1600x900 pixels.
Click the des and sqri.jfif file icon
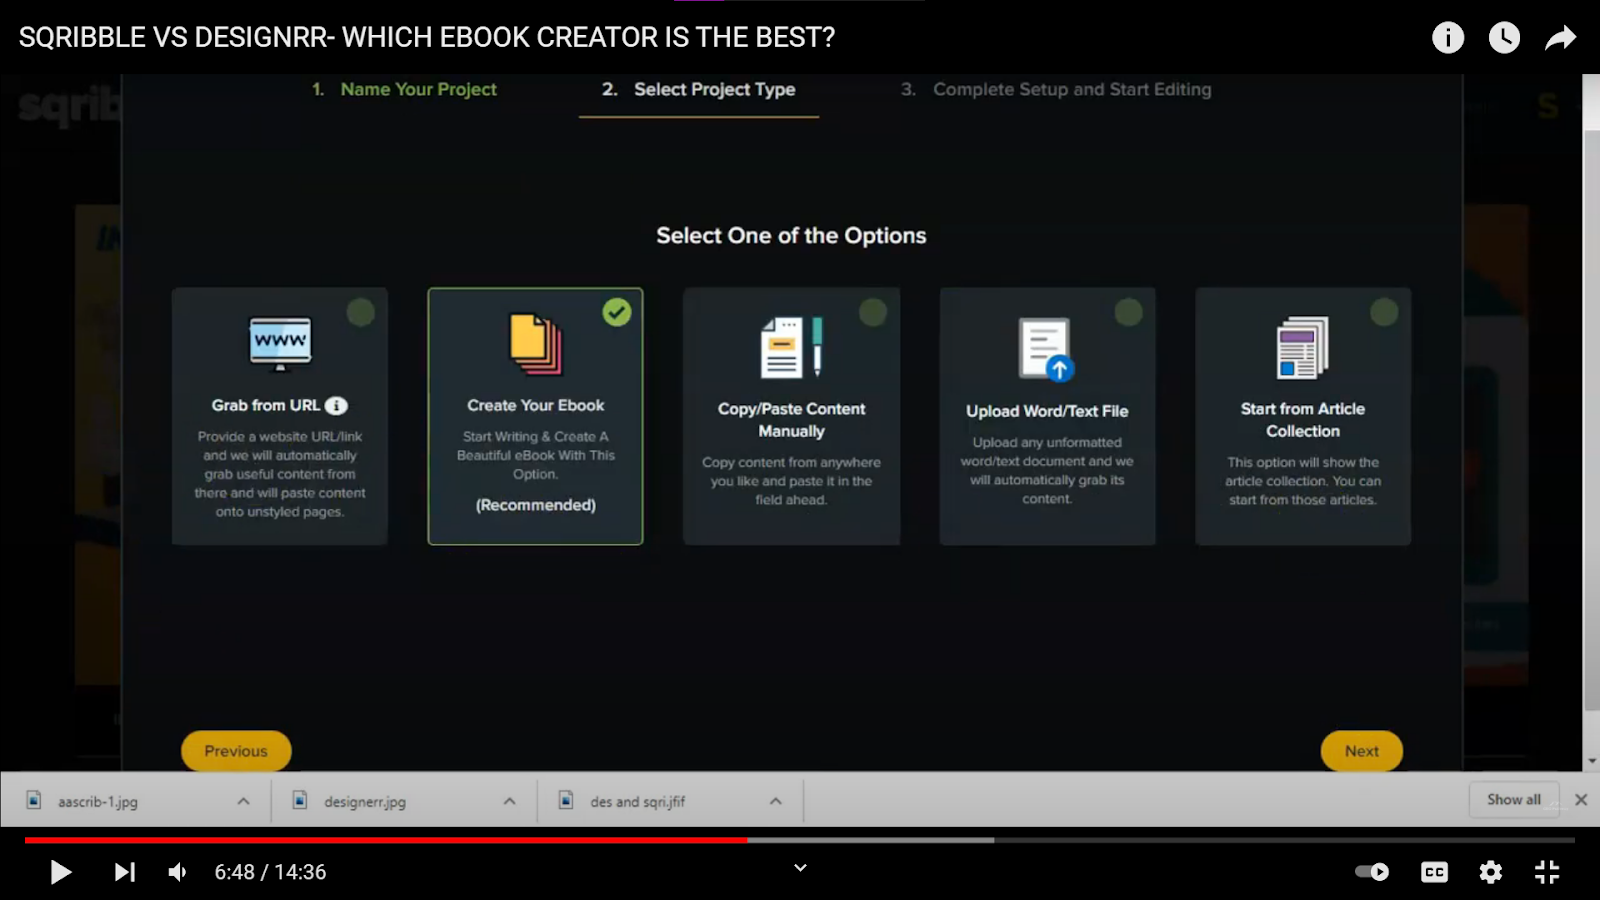pyautogui.click(x=566, y=800)
